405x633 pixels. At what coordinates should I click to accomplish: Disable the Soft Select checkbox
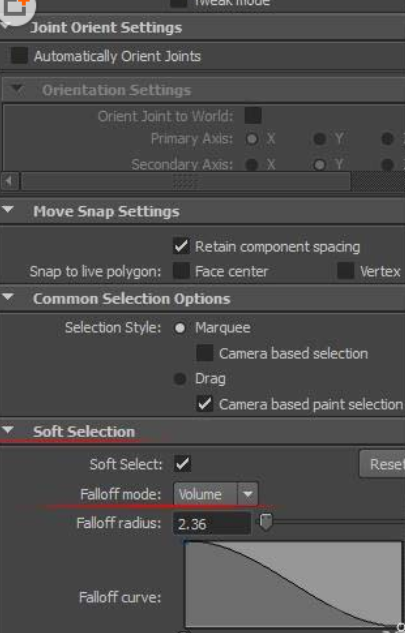coord(183,464)
